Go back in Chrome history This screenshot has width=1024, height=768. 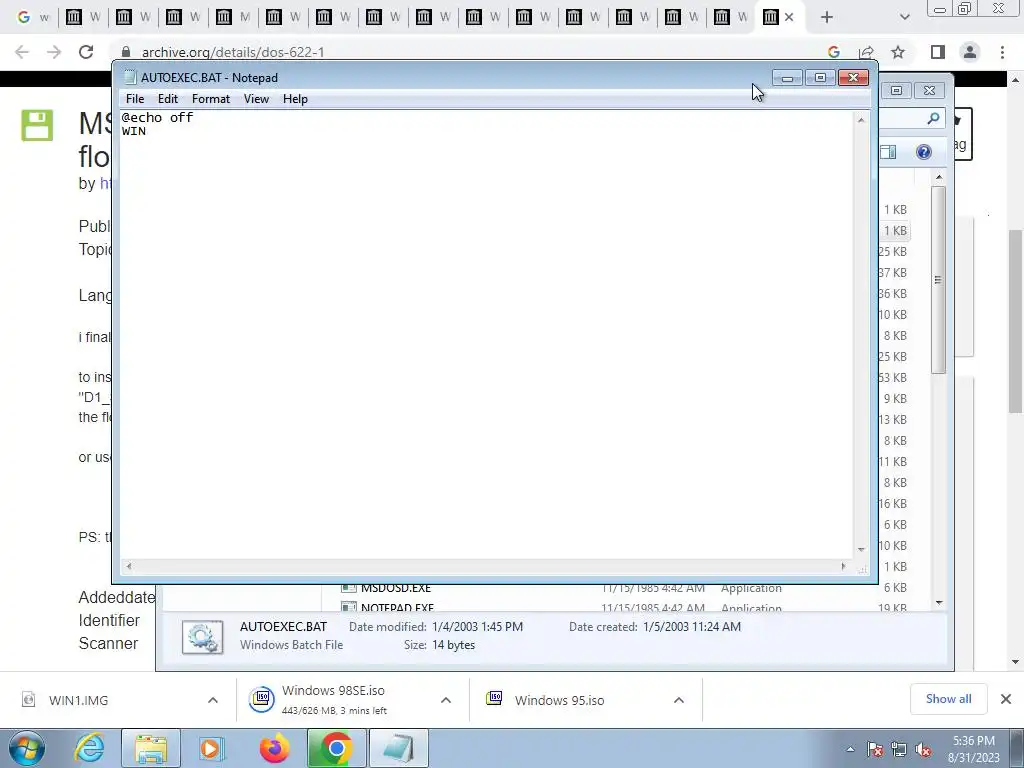tap(22, 52)
